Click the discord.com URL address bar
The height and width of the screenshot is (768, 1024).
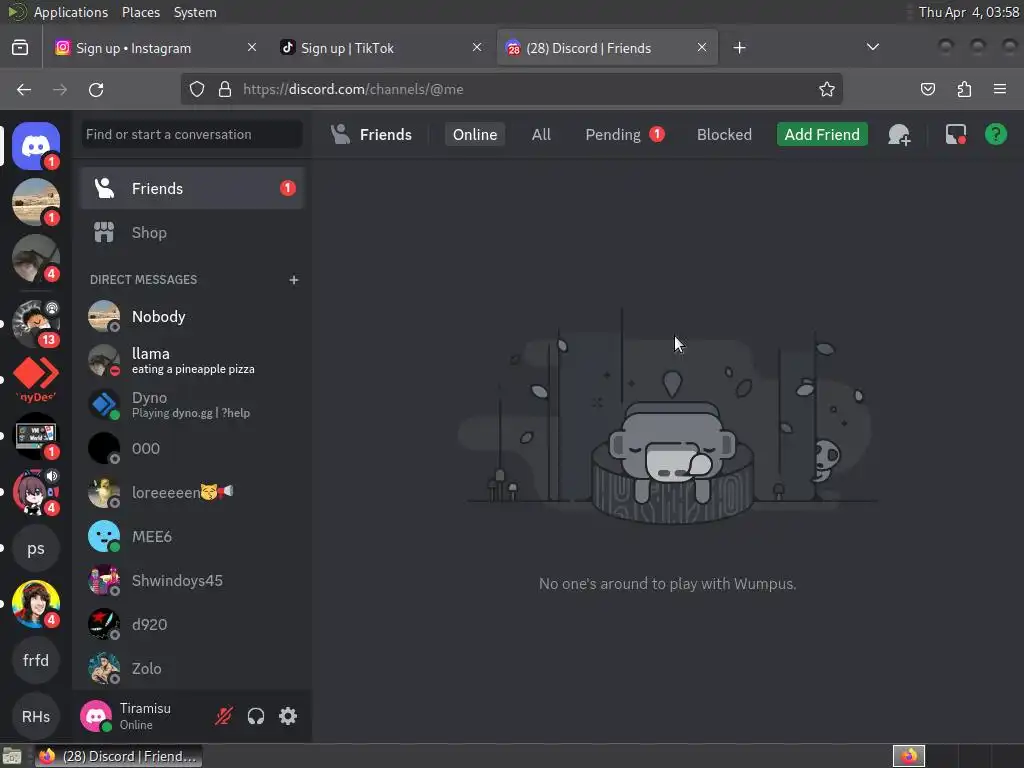coord(511,89)
